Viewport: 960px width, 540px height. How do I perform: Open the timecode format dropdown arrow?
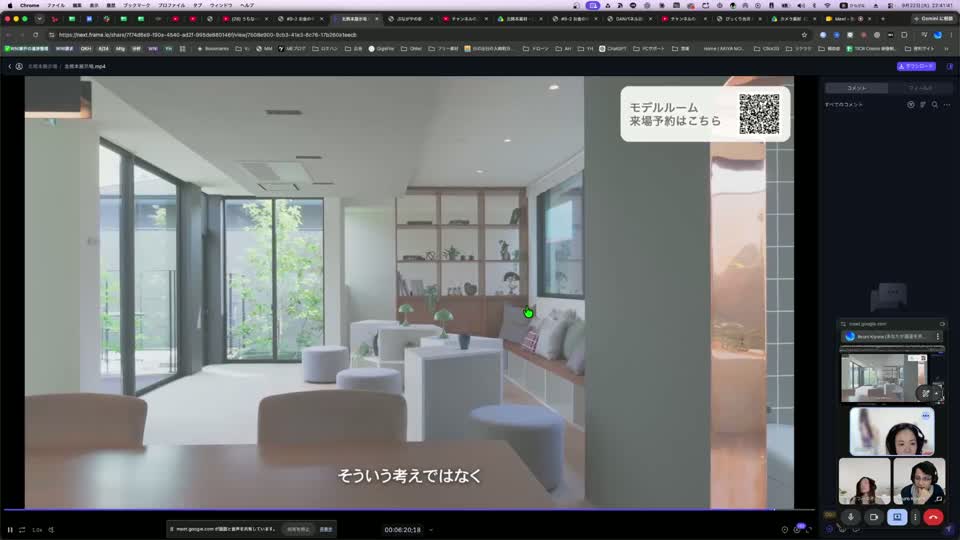(x=431, y=530)
